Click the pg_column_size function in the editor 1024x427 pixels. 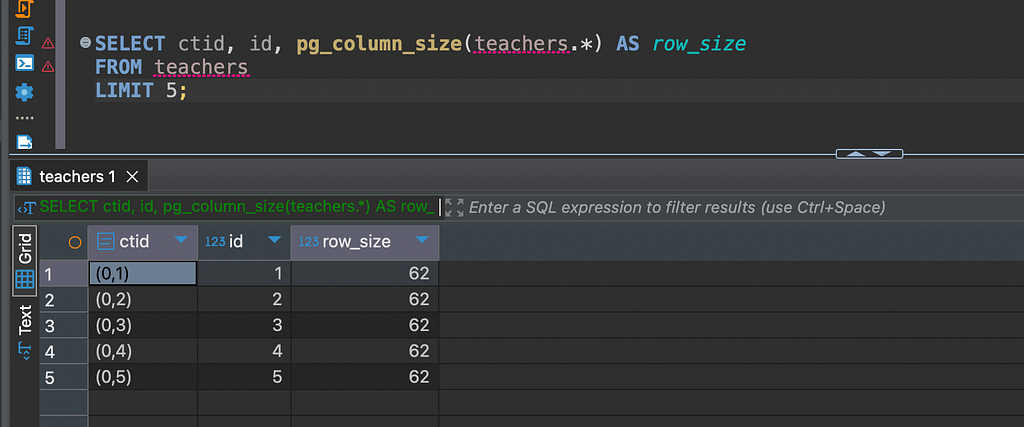[378, 44]
